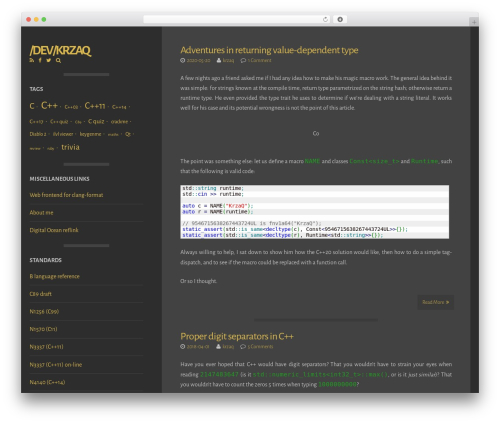Open the About me link
500x423 pixels.
click(41, 213)
